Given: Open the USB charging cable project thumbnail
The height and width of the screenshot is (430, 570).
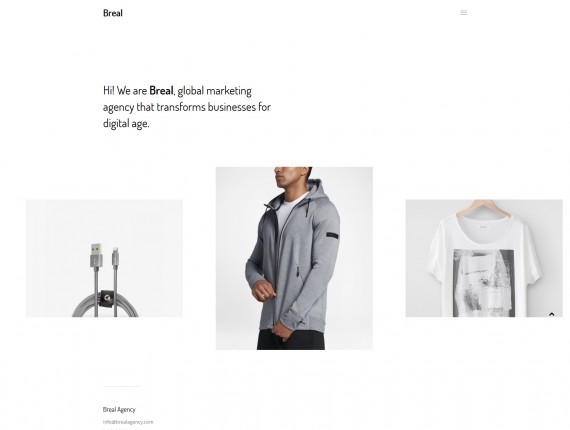Looking at the screenshot, I should pos(104,258).
